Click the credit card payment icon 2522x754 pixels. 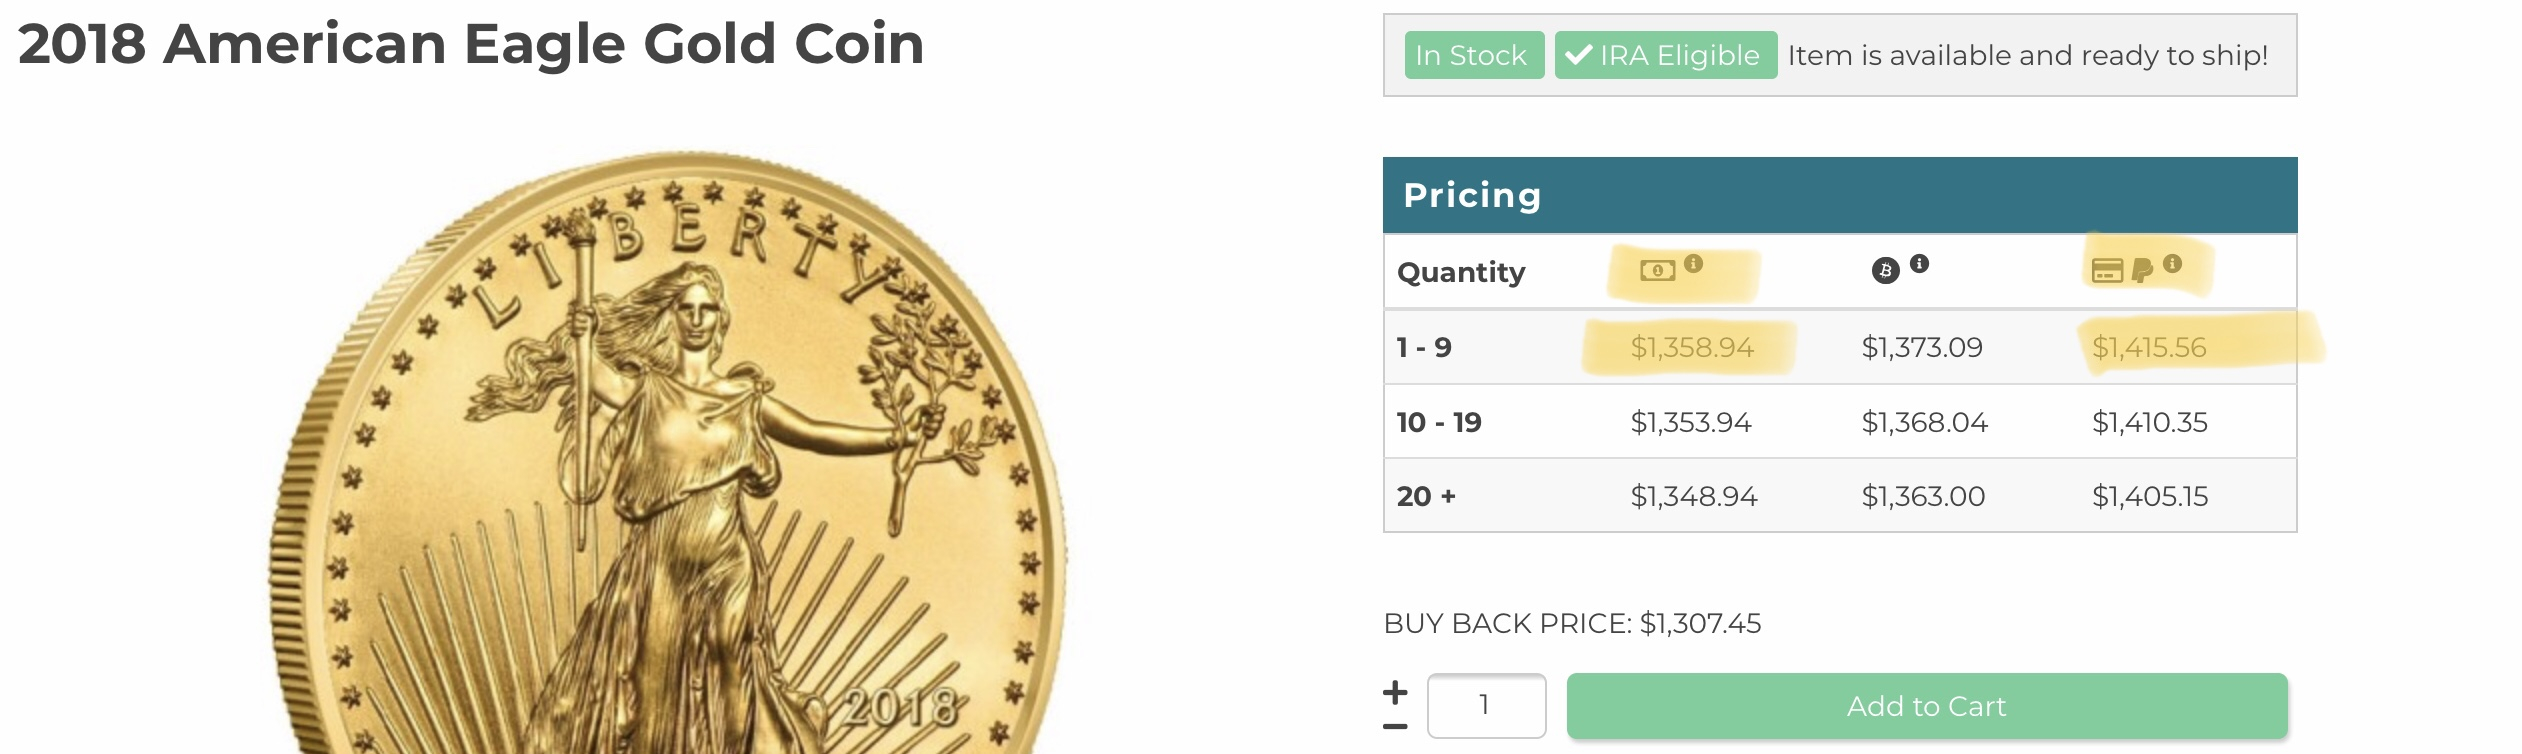(2107, 270)
